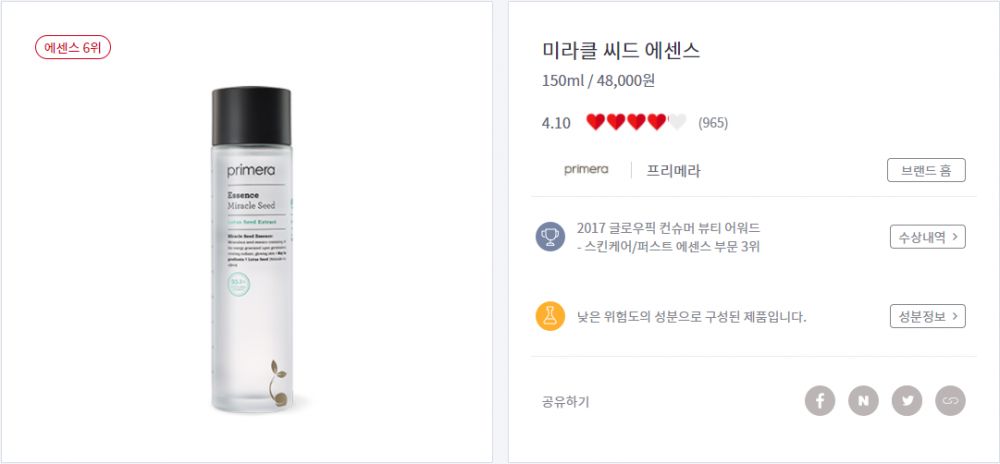The height and width of the screenshot is (464, 1000).
Task: Click the empty fifth heart
Action: [677, 123]
